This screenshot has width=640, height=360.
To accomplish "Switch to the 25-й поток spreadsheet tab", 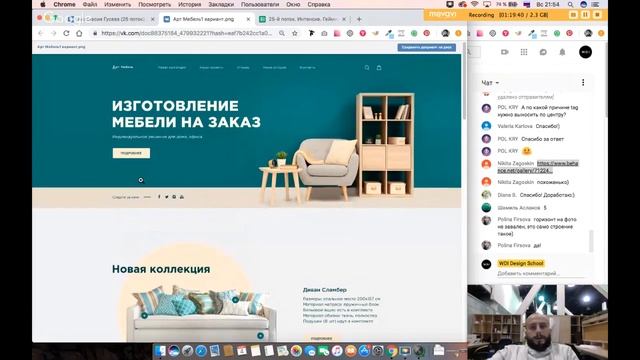I will (x=302, y=19).
